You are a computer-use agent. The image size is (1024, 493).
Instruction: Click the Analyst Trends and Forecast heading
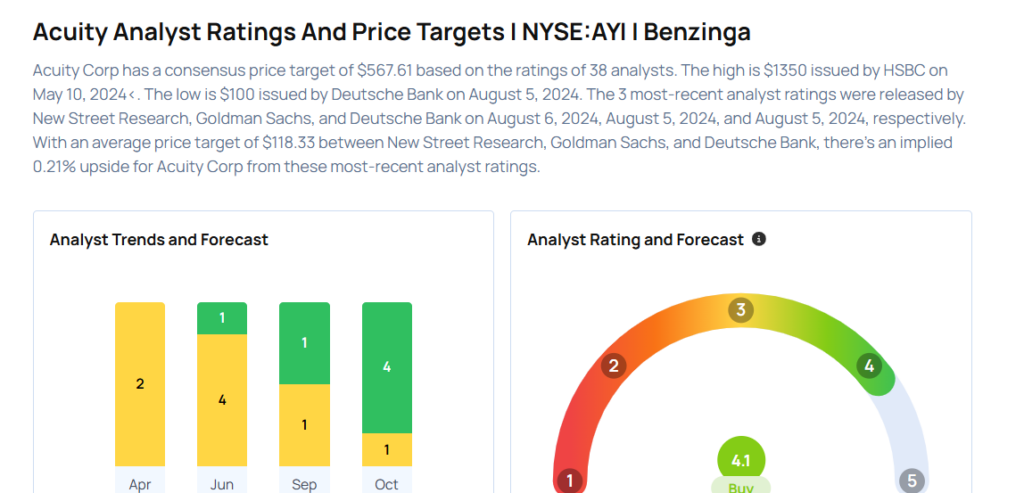point(159,240)
